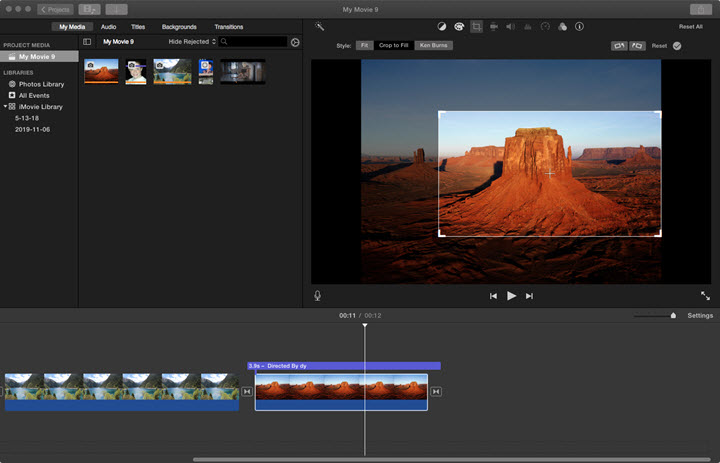Collapse the iMovie Library tree
This screenshot has width=720, height=463.
point(5,106)
